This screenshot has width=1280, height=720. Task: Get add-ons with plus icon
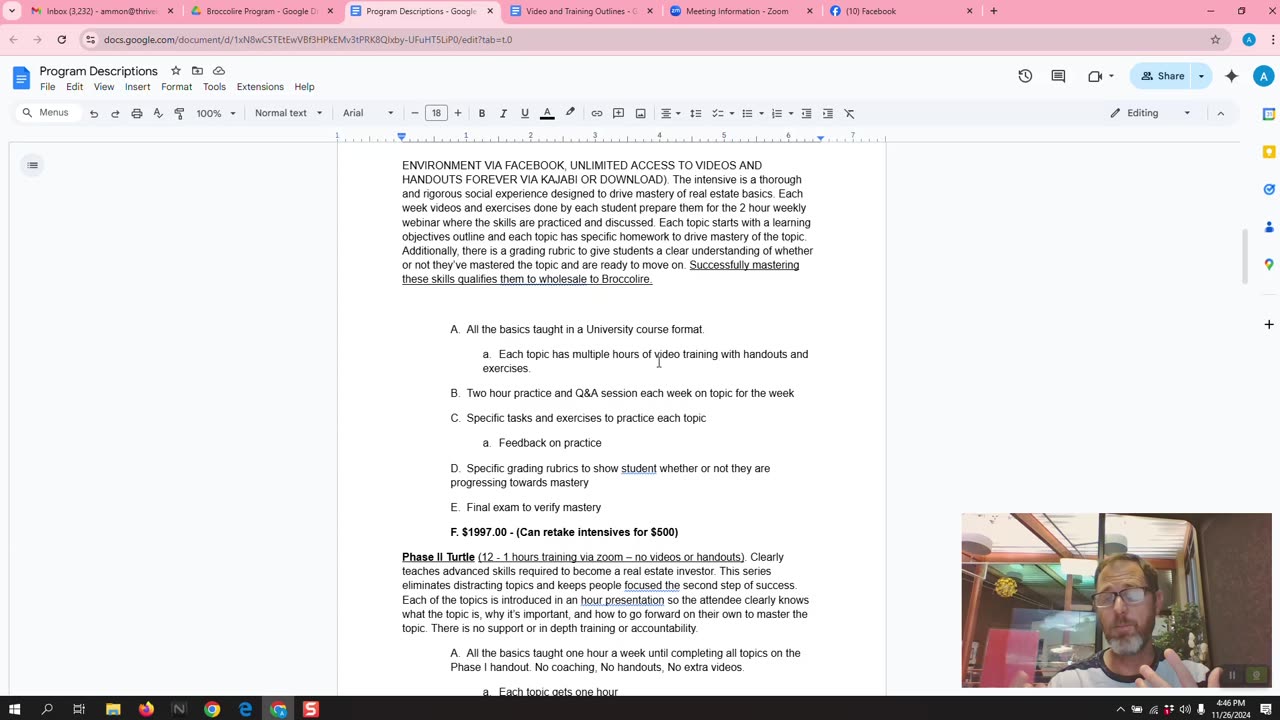click(1269, 324)
